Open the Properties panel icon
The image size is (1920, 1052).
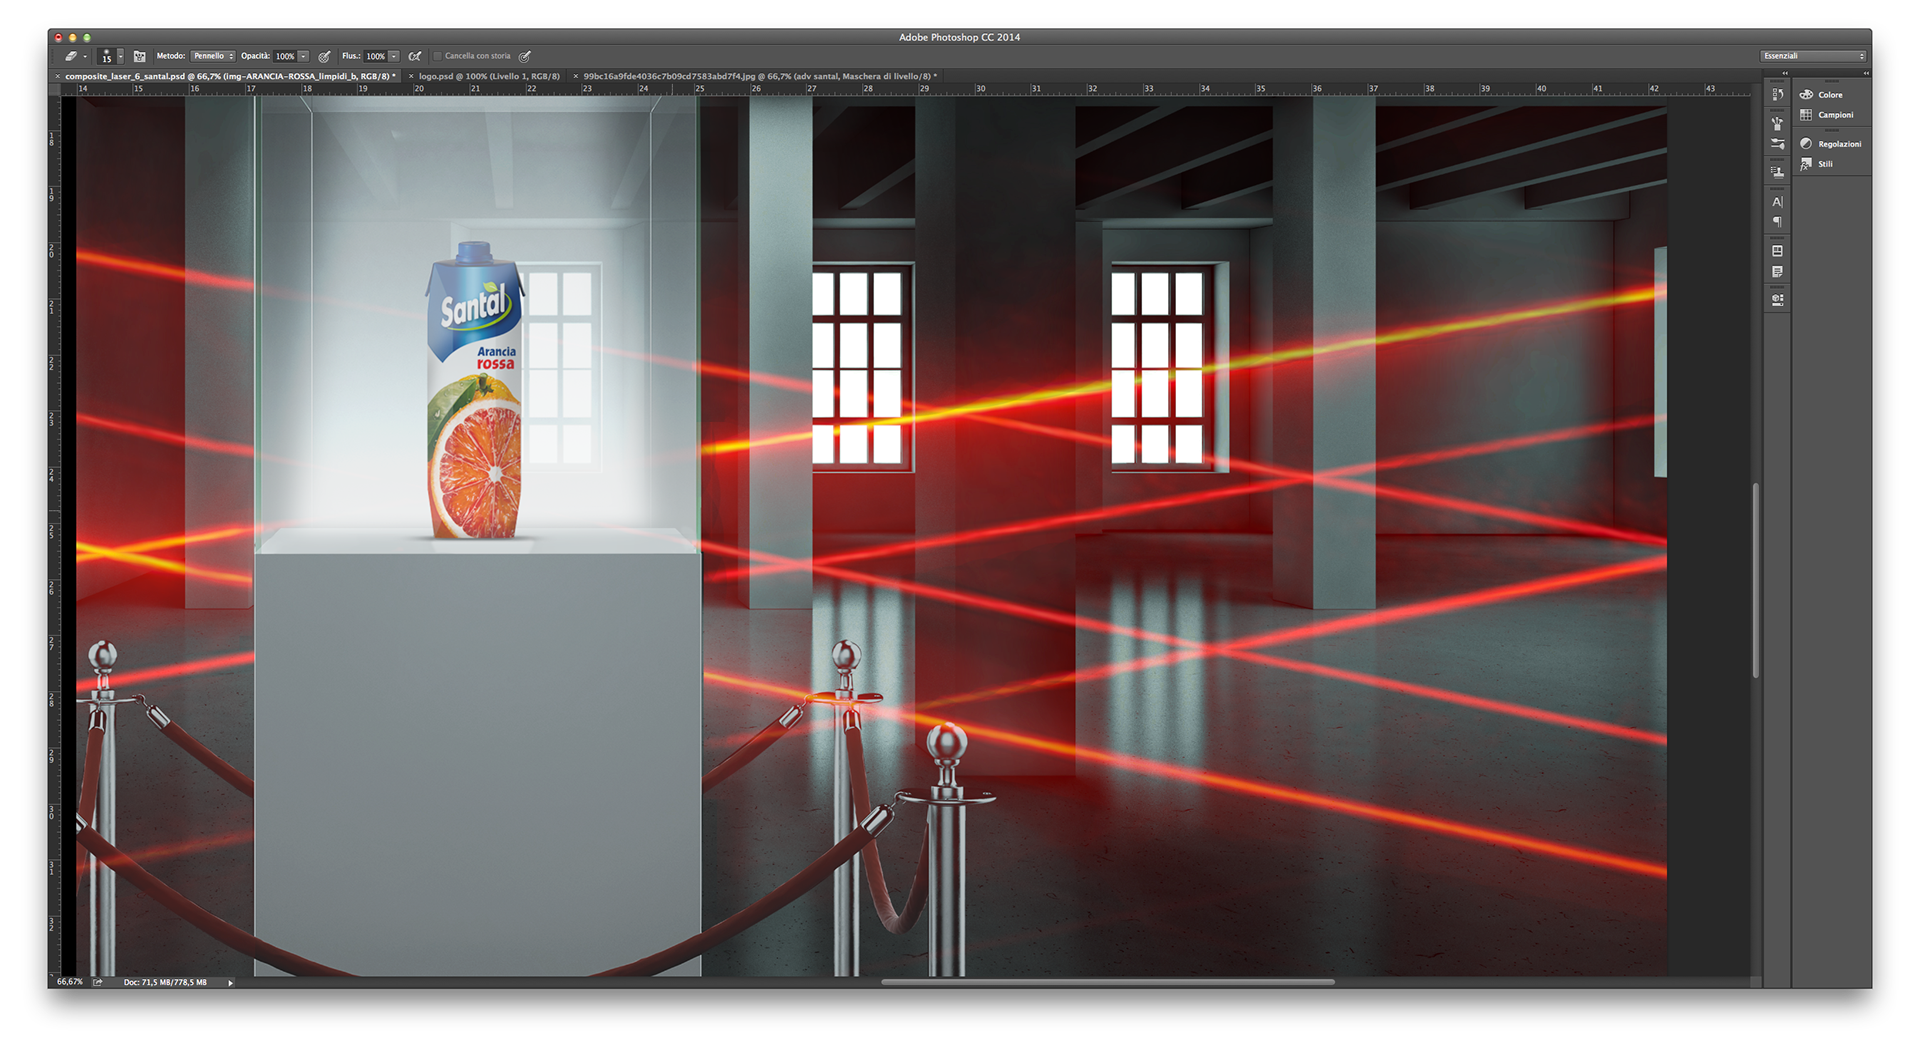pyautogui.click(x=1777, y=251)
